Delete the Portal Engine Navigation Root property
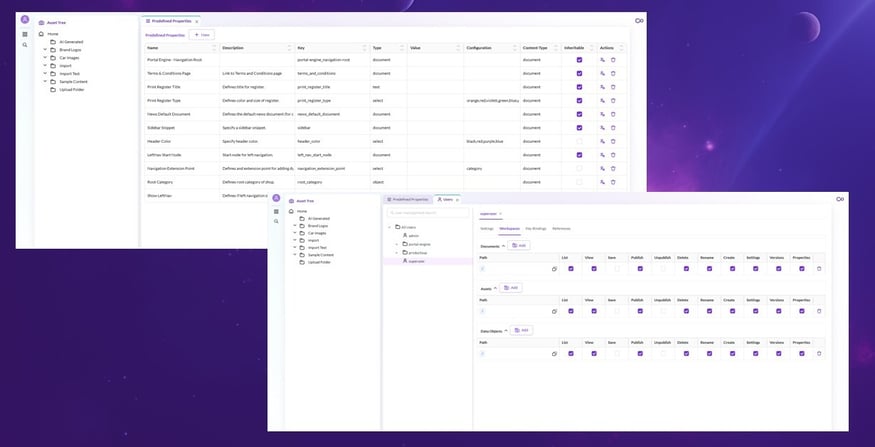 point(613,60)
